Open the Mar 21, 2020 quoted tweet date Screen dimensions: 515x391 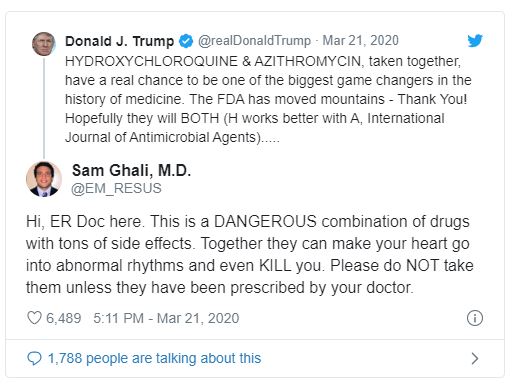[360, 41]
